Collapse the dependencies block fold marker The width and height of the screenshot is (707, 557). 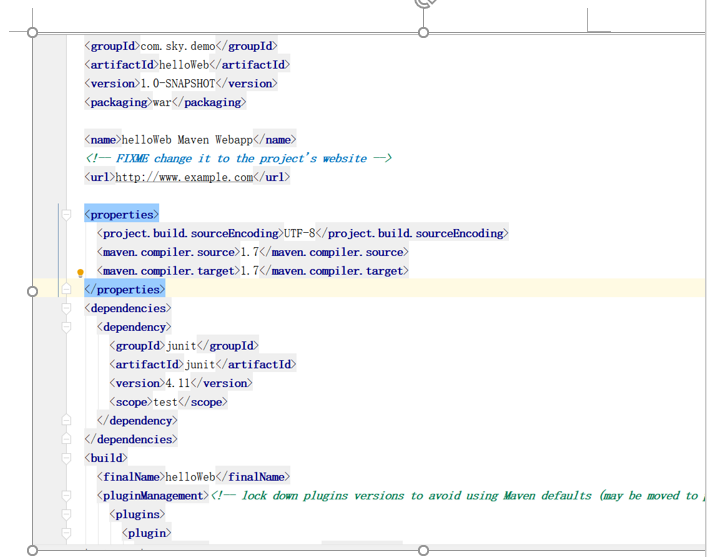pyautogui.click(x=66, y=308)
